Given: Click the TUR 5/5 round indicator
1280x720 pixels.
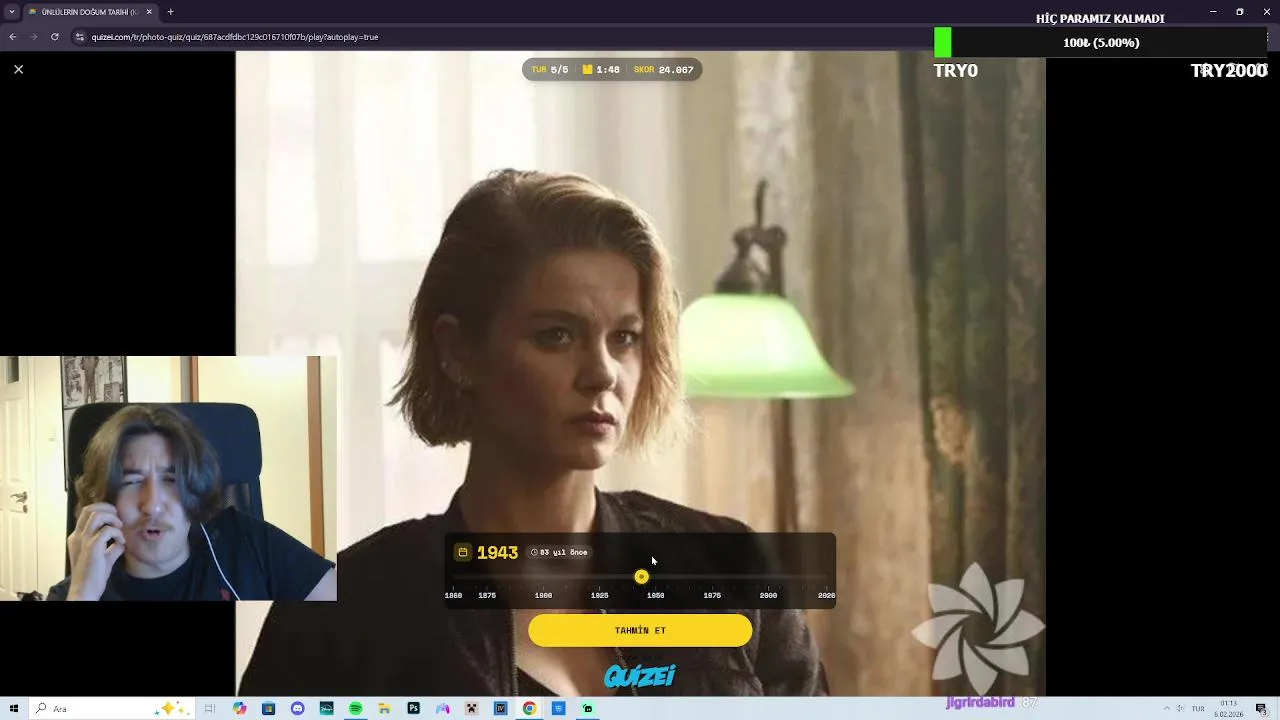Looking at the screenshot, I should (x=550, y=70).
